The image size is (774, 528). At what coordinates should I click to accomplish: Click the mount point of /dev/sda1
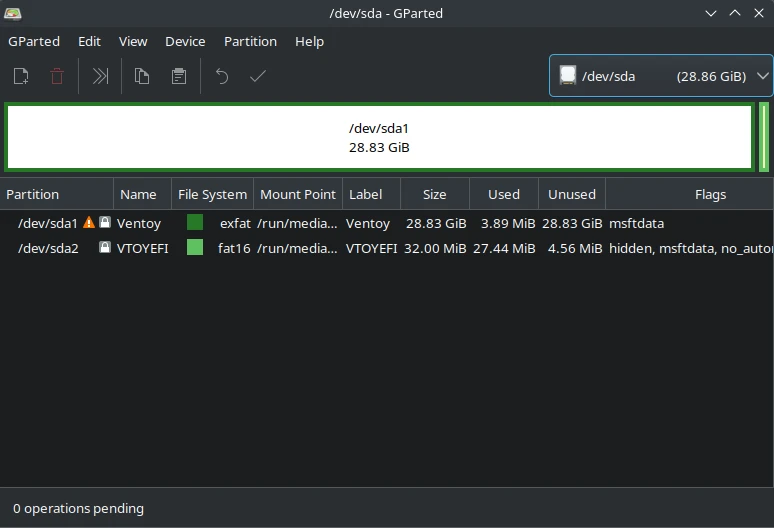(x=297, y=224)
